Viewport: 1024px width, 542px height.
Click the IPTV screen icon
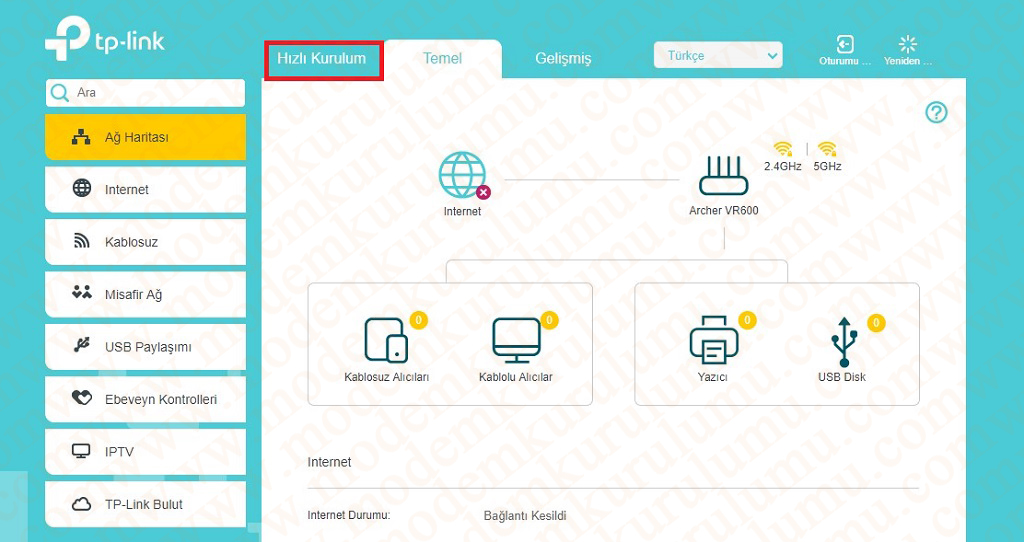coord(81,451)
